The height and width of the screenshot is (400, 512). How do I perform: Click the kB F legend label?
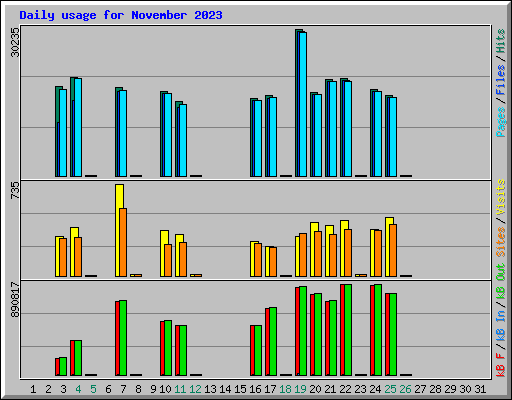point(501,365)
